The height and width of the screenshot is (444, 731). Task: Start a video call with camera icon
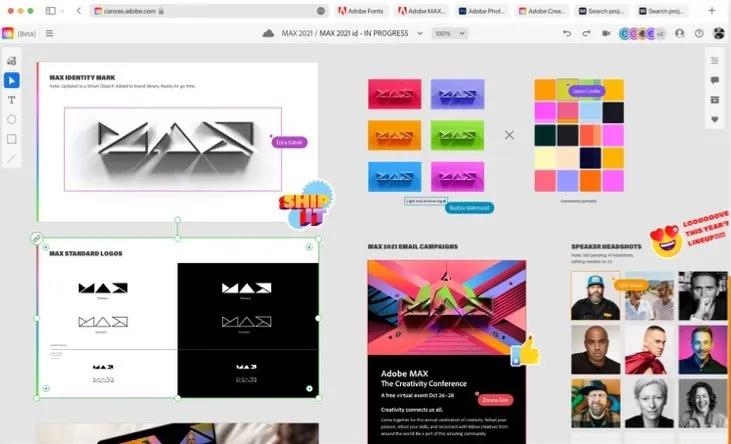(606, 33)
